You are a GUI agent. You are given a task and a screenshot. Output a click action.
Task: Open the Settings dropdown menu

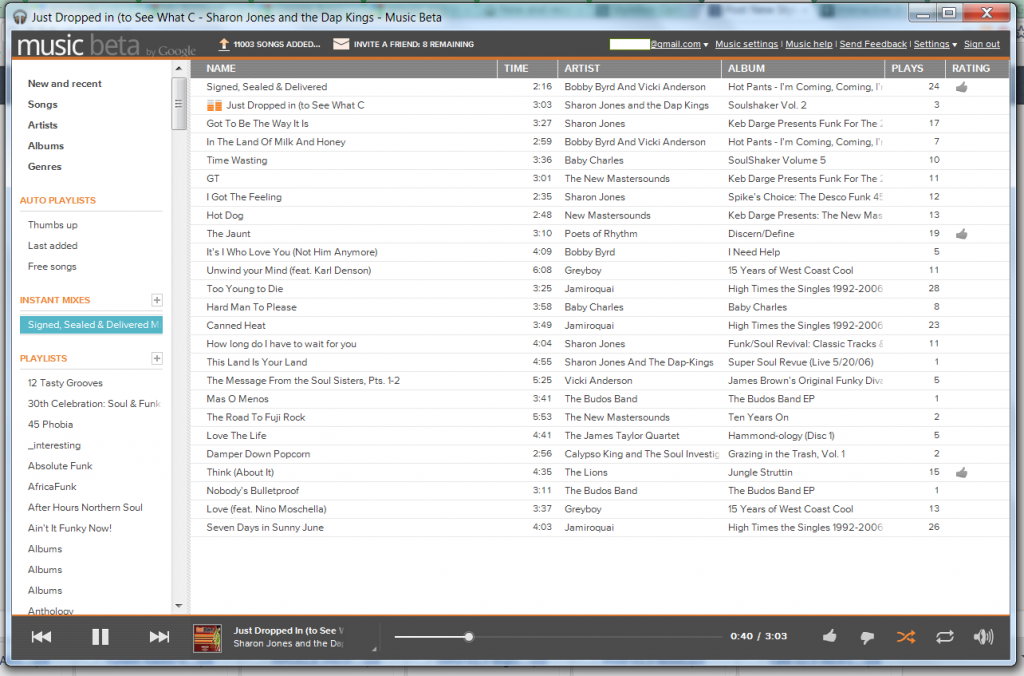pyautogui.click(x=935, y=44)
